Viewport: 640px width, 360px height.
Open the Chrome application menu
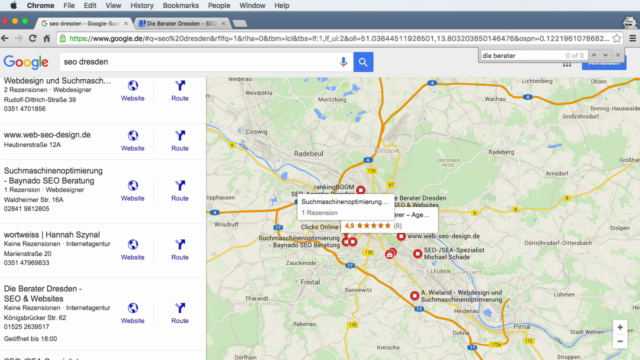40,5
